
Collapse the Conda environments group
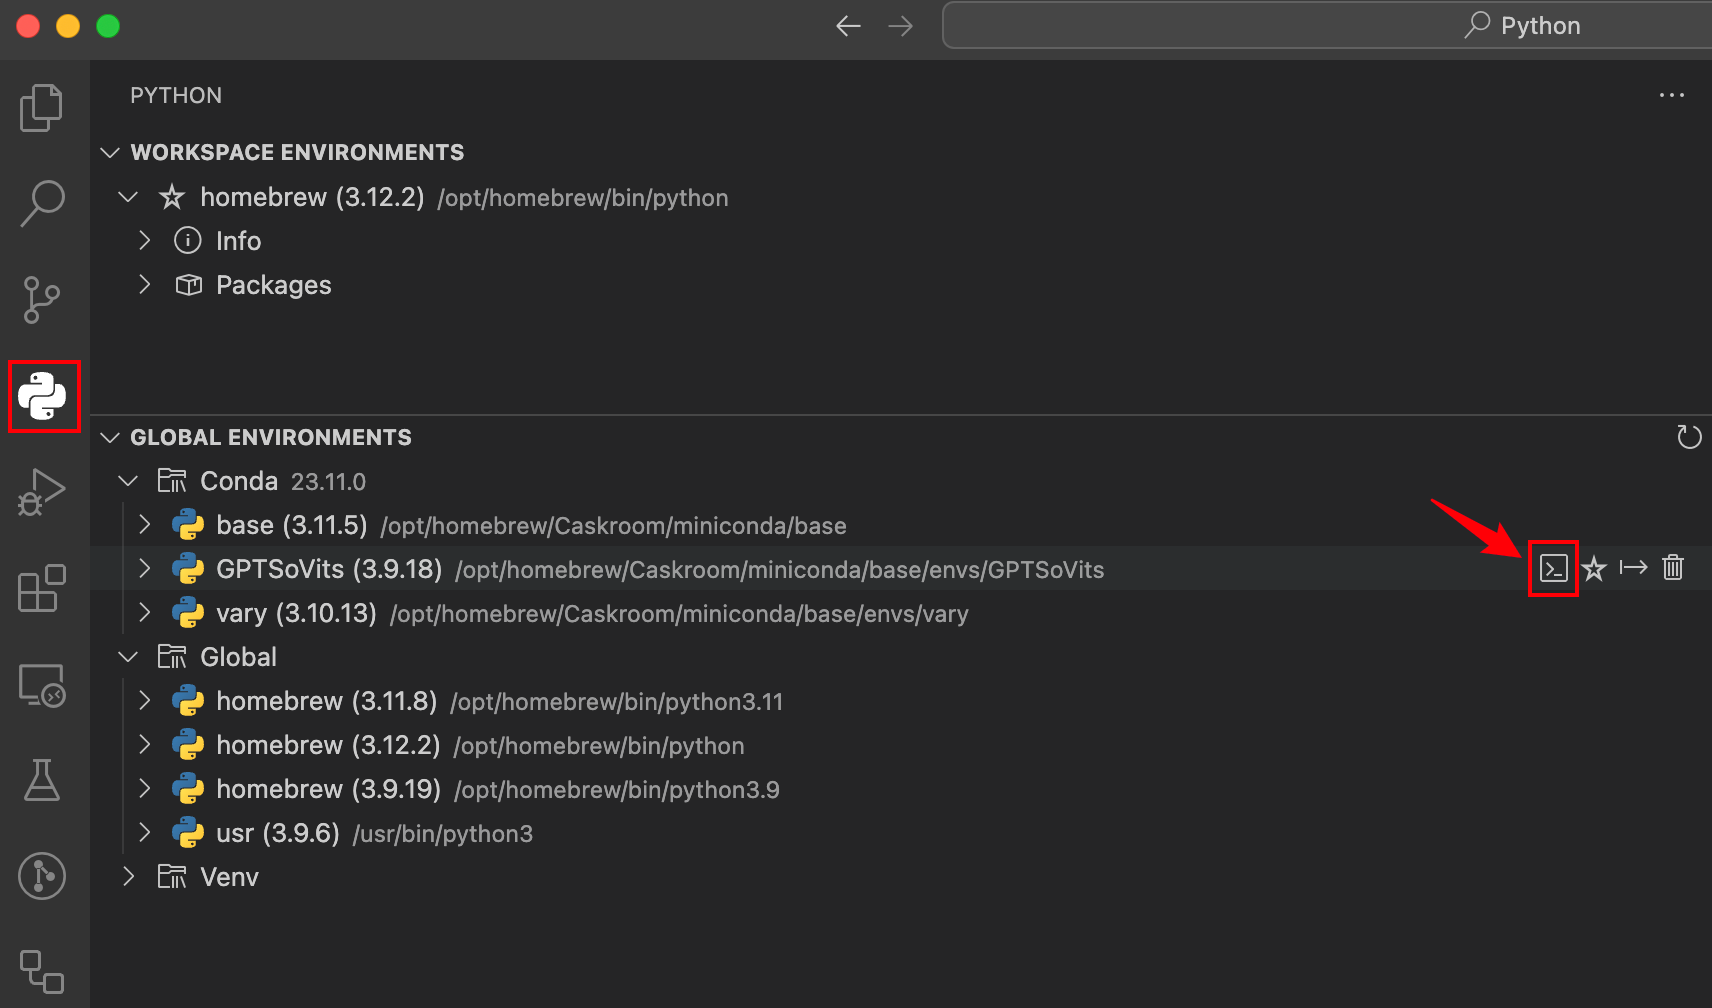point(128,480)
